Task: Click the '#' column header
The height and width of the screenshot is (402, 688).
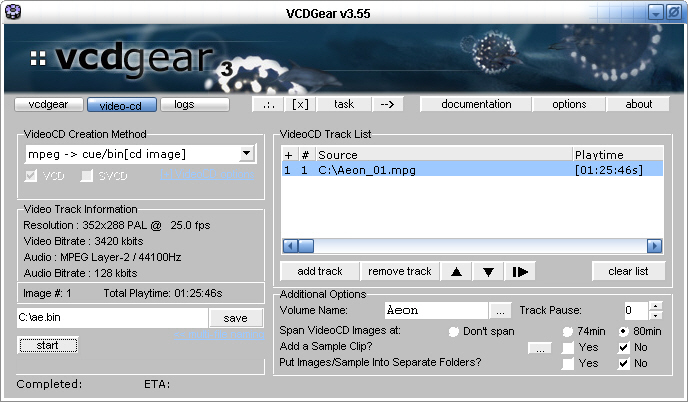Action: (306, 155)
